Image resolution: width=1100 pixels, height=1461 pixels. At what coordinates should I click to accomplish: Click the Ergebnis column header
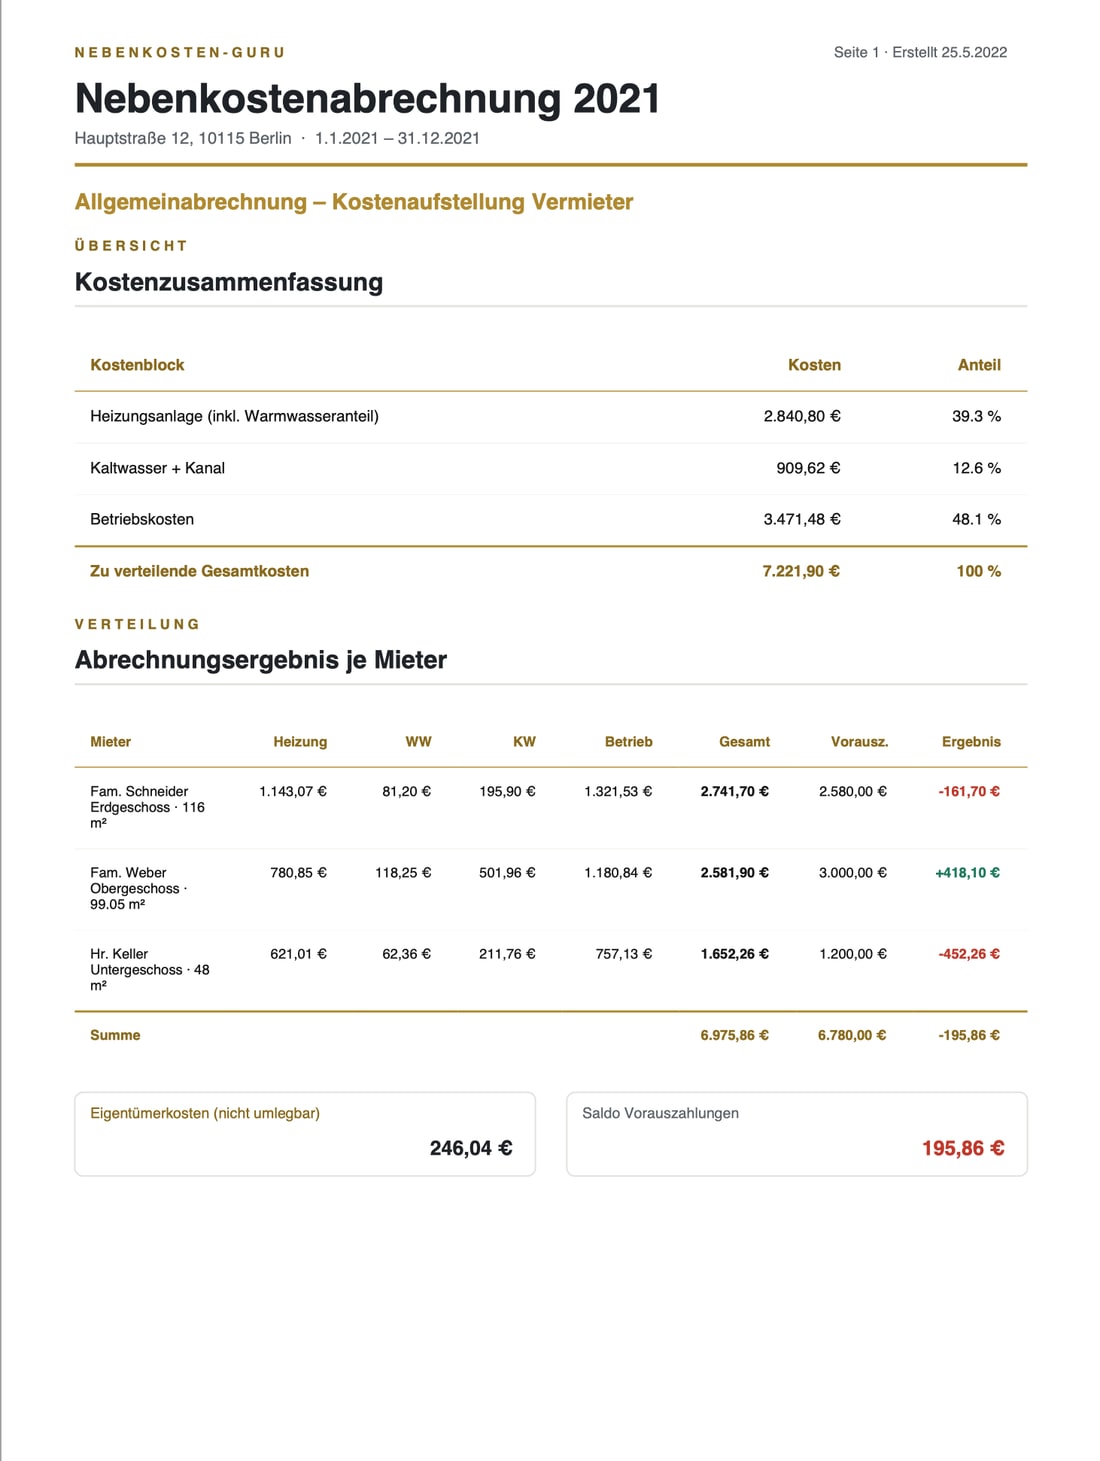point(971,742)
